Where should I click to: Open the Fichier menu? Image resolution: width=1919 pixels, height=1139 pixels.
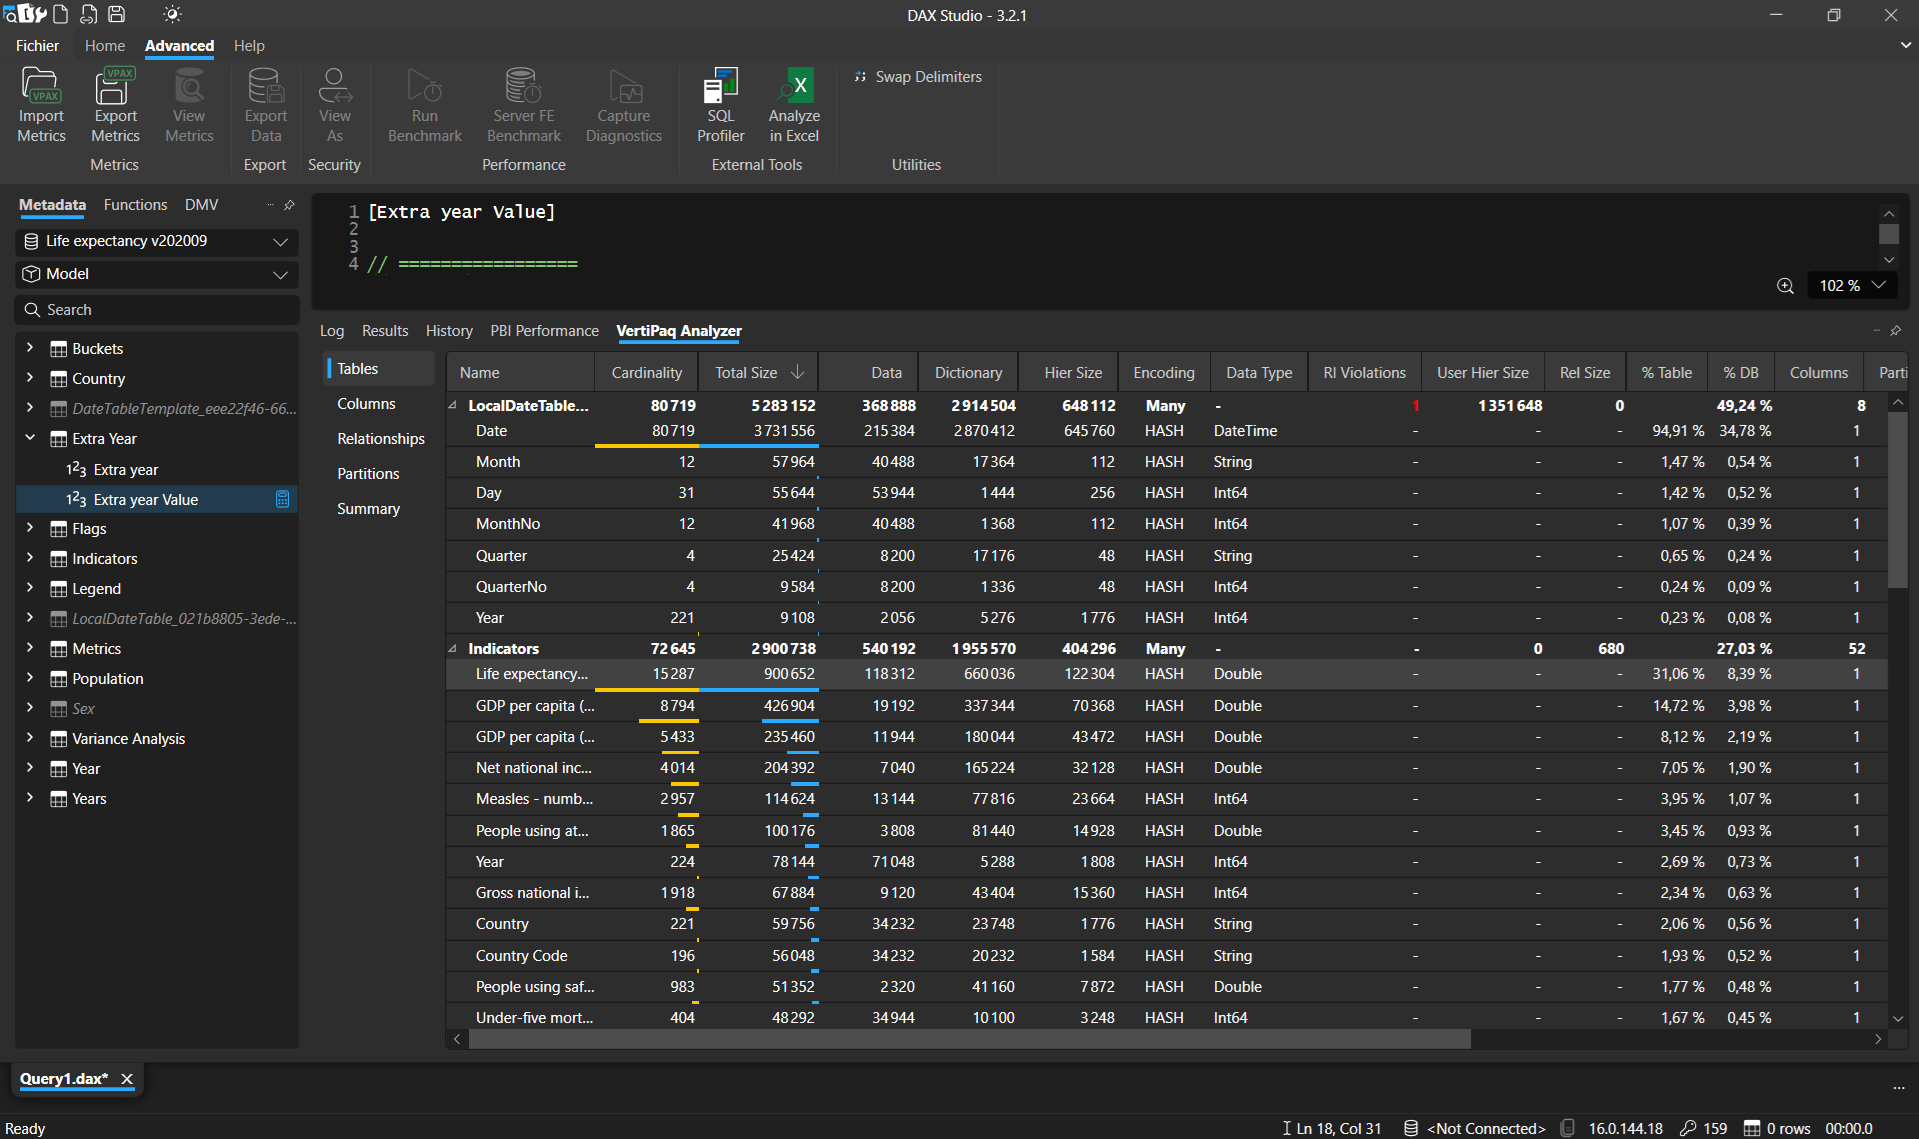click(x=37, y=46)
